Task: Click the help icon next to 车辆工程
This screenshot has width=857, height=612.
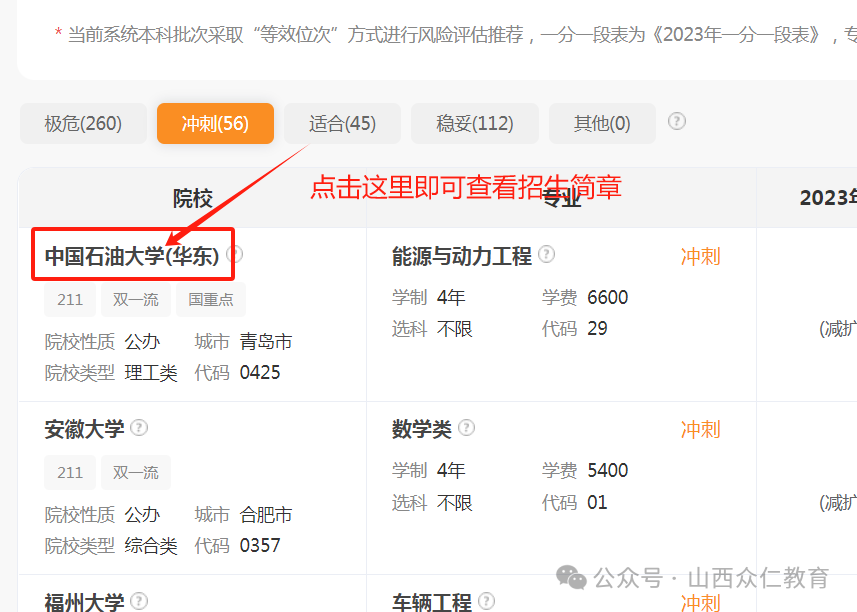Action: pos(486,601)
